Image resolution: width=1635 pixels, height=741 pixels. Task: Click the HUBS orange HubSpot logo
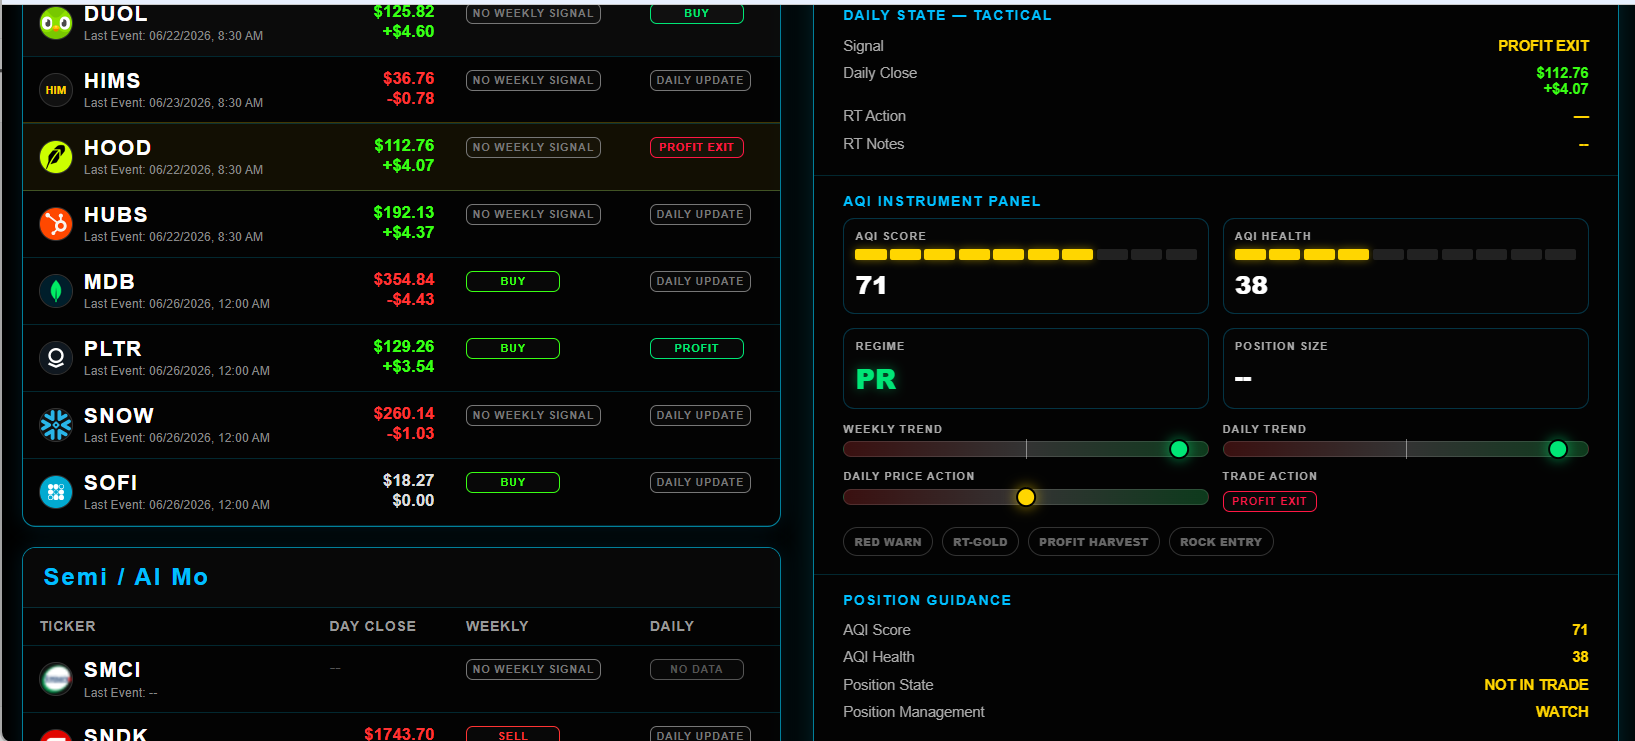pyautogui.click(x=56, y=224)
